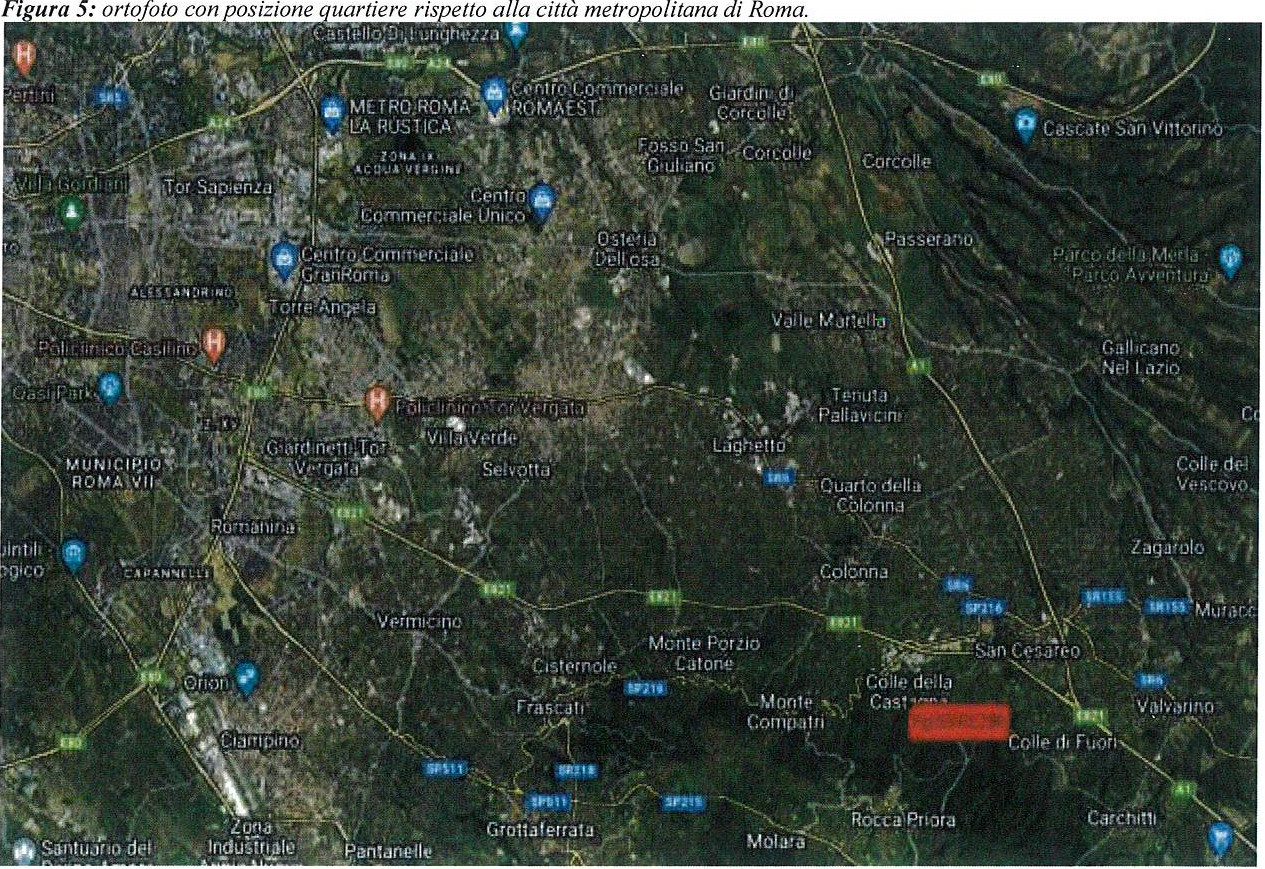Image resolution: width=1265 pixels, height=869 pixels.
Task: Select the SP218 road shield above Grottaferrata
Action: [x=576, y=771]
